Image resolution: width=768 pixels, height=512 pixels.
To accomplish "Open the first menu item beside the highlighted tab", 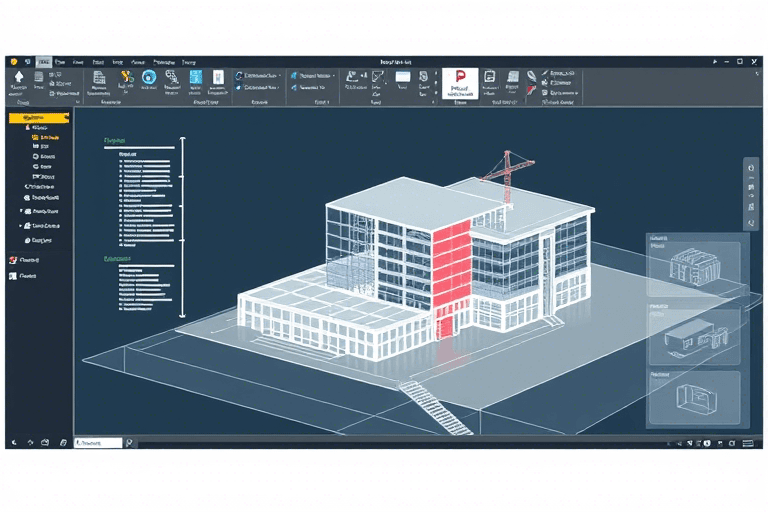I will [60, 61].
